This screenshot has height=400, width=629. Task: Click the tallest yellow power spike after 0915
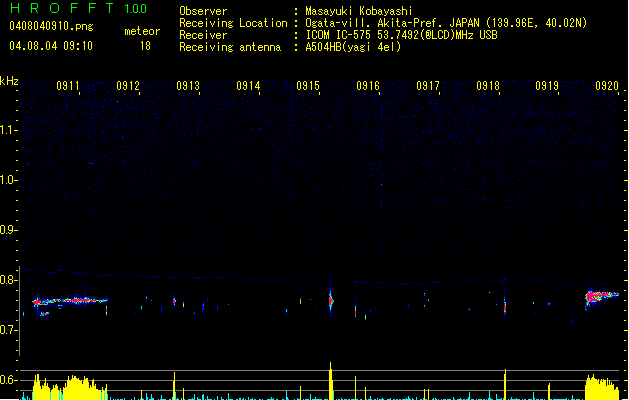[331, 381]
